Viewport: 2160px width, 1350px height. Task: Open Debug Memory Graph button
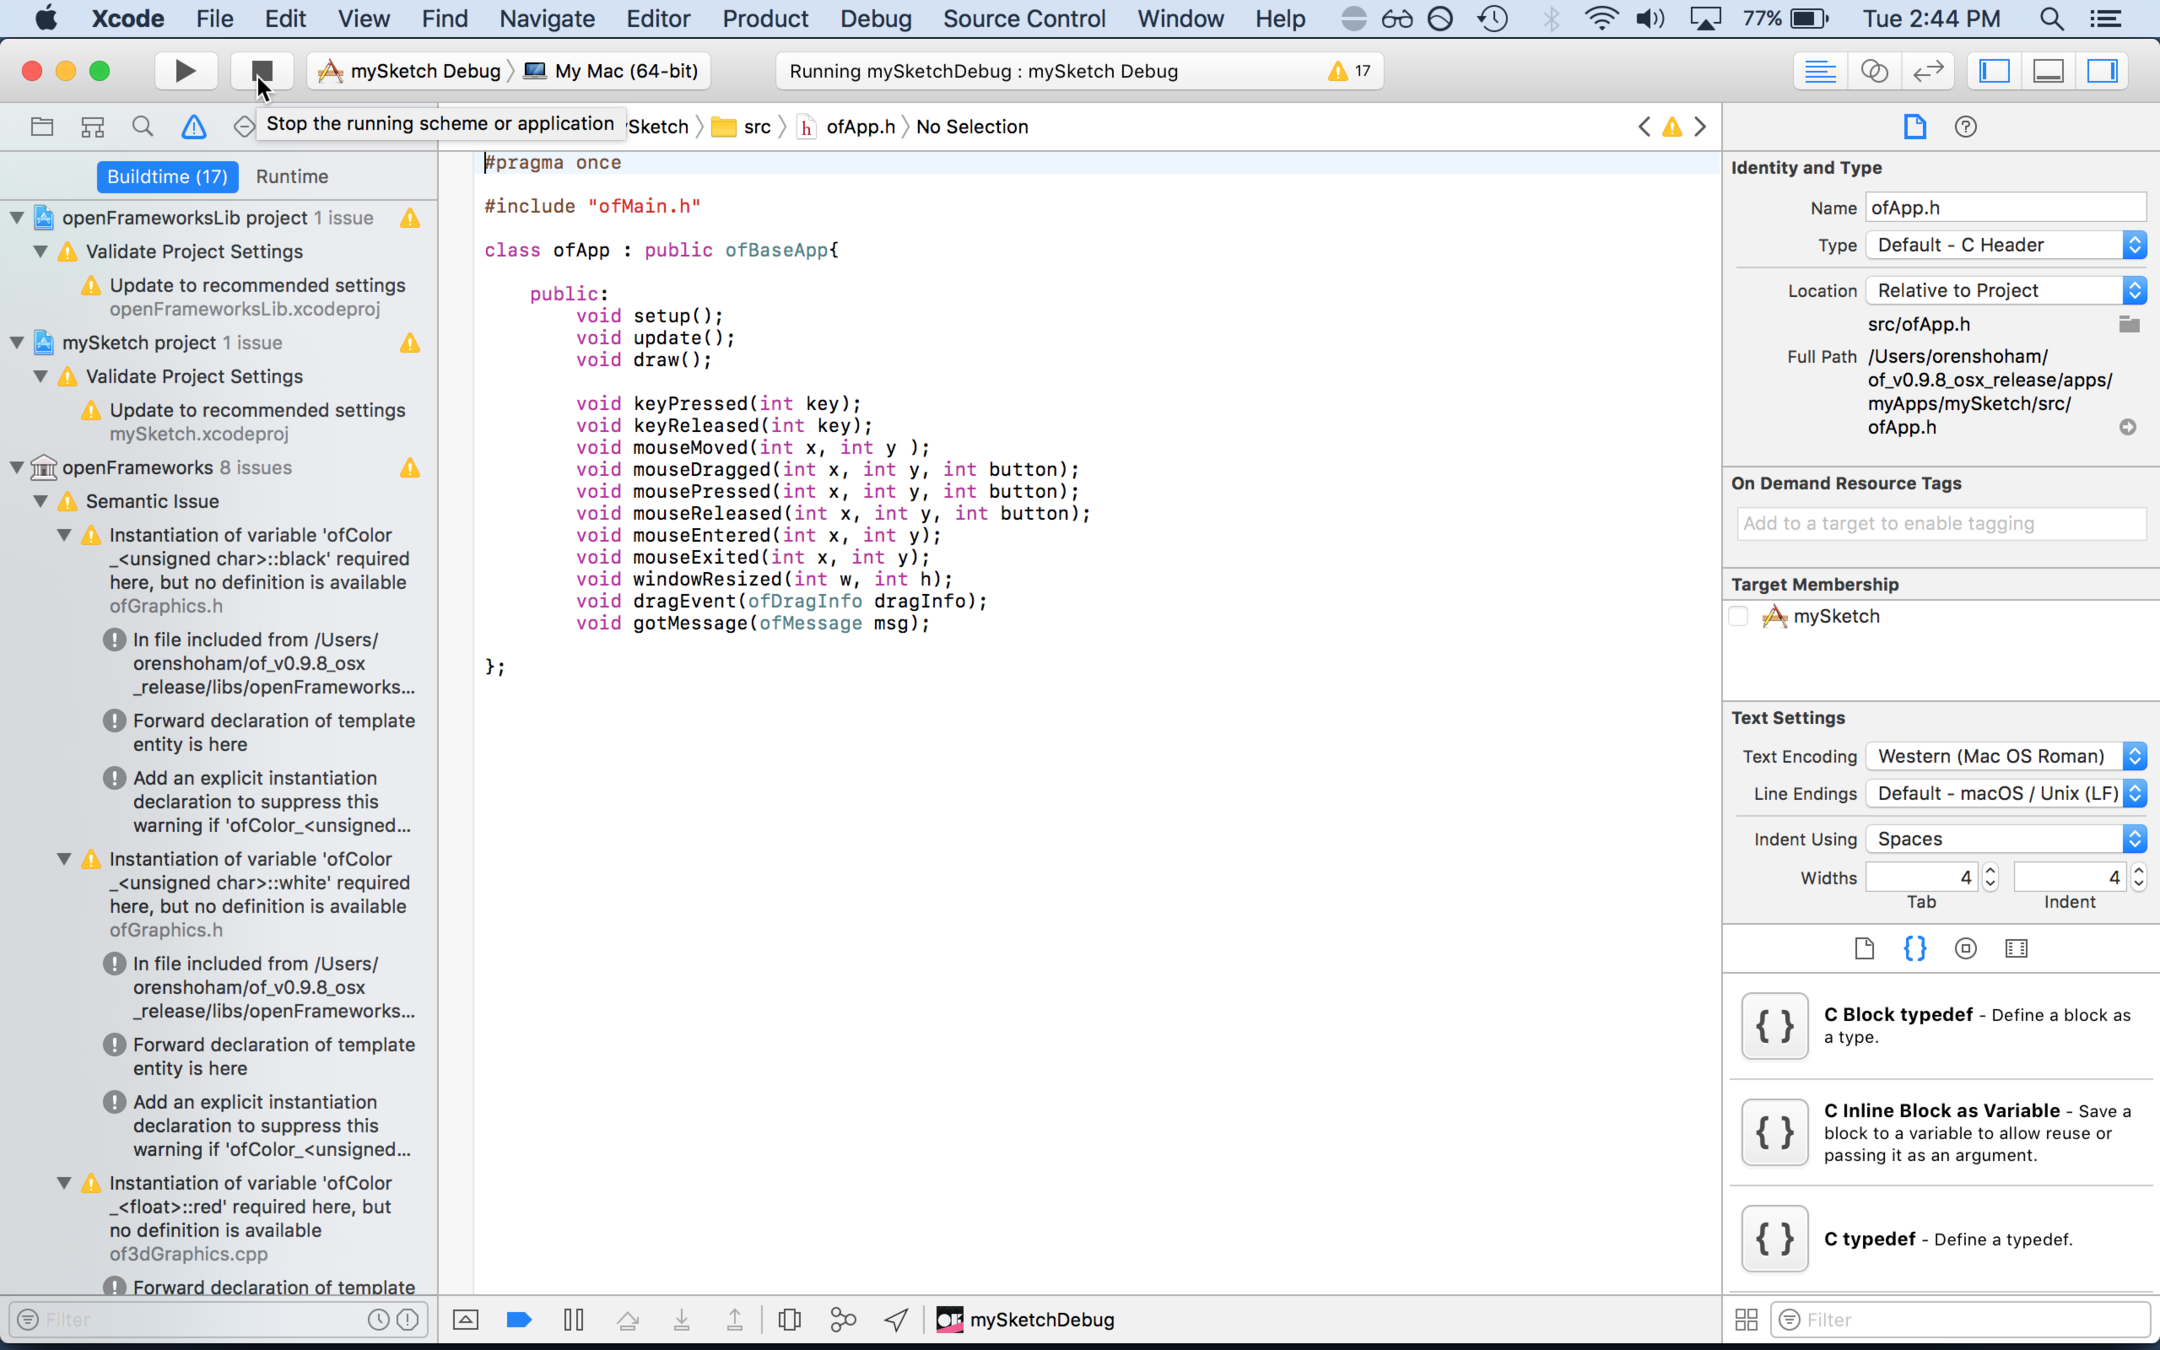[843, 1320]
